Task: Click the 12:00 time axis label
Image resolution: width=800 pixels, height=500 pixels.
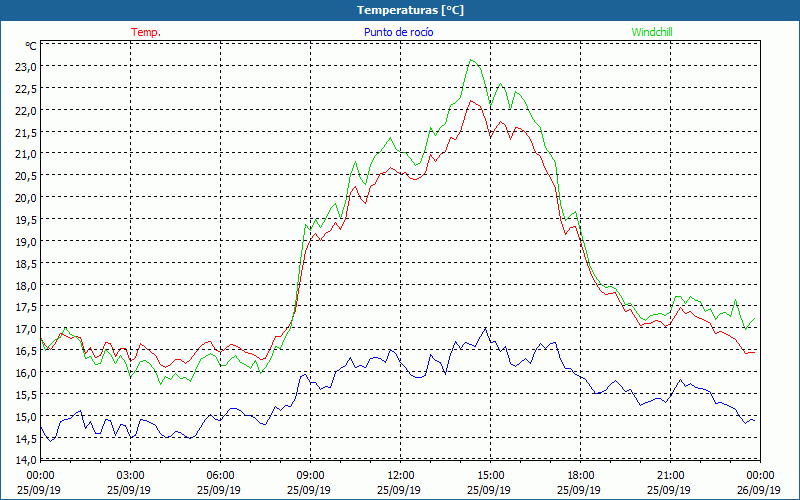Action: [401, 476]
